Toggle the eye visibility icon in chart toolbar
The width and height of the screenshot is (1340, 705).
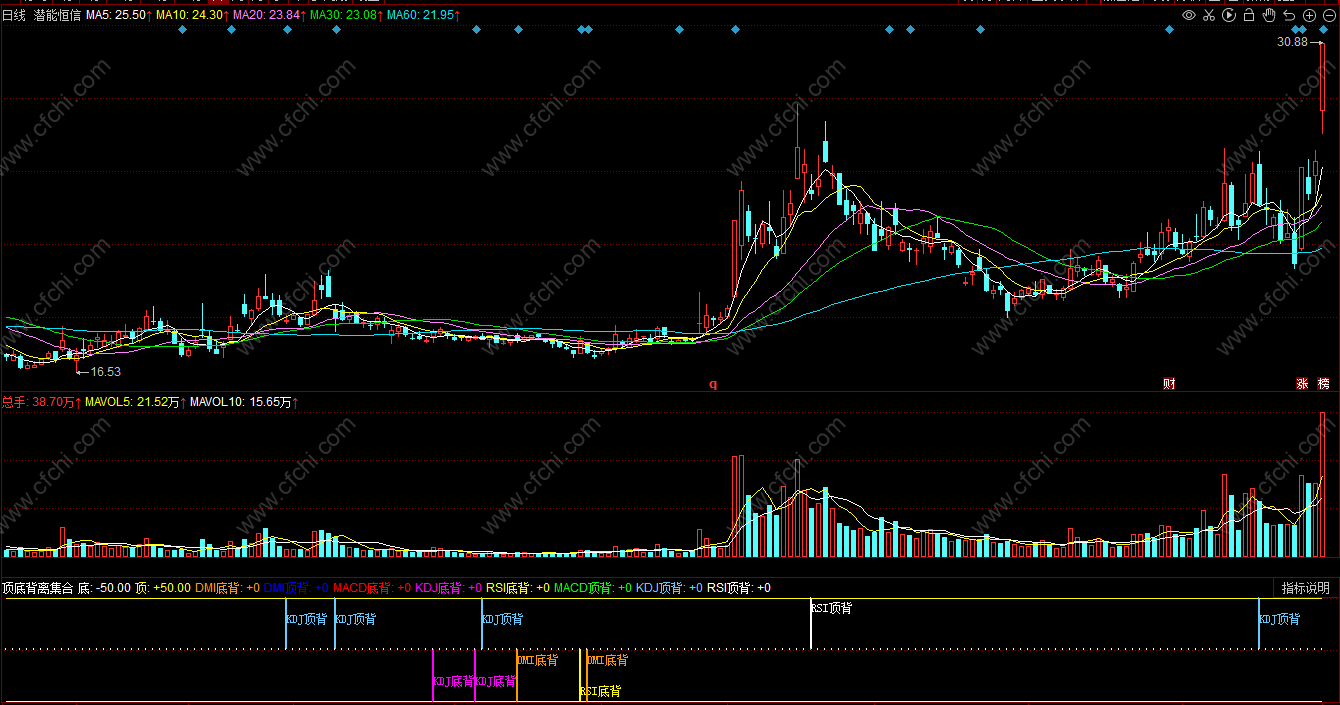click(x=1189, y=15)
